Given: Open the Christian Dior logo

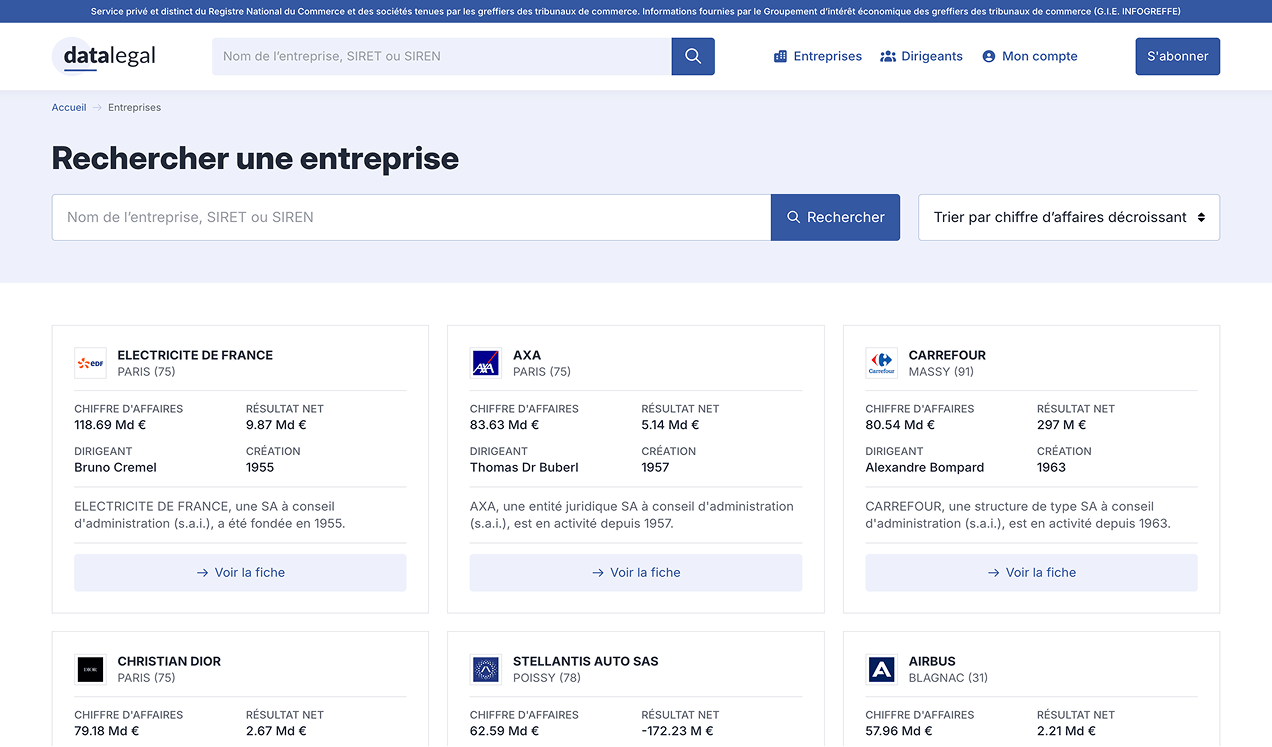Looking at the screenshot, I should coord(90,669).
